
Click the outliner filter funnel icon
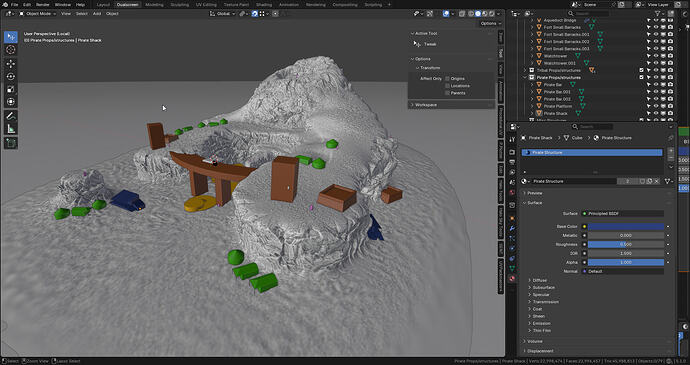click(x=657, y=14)
